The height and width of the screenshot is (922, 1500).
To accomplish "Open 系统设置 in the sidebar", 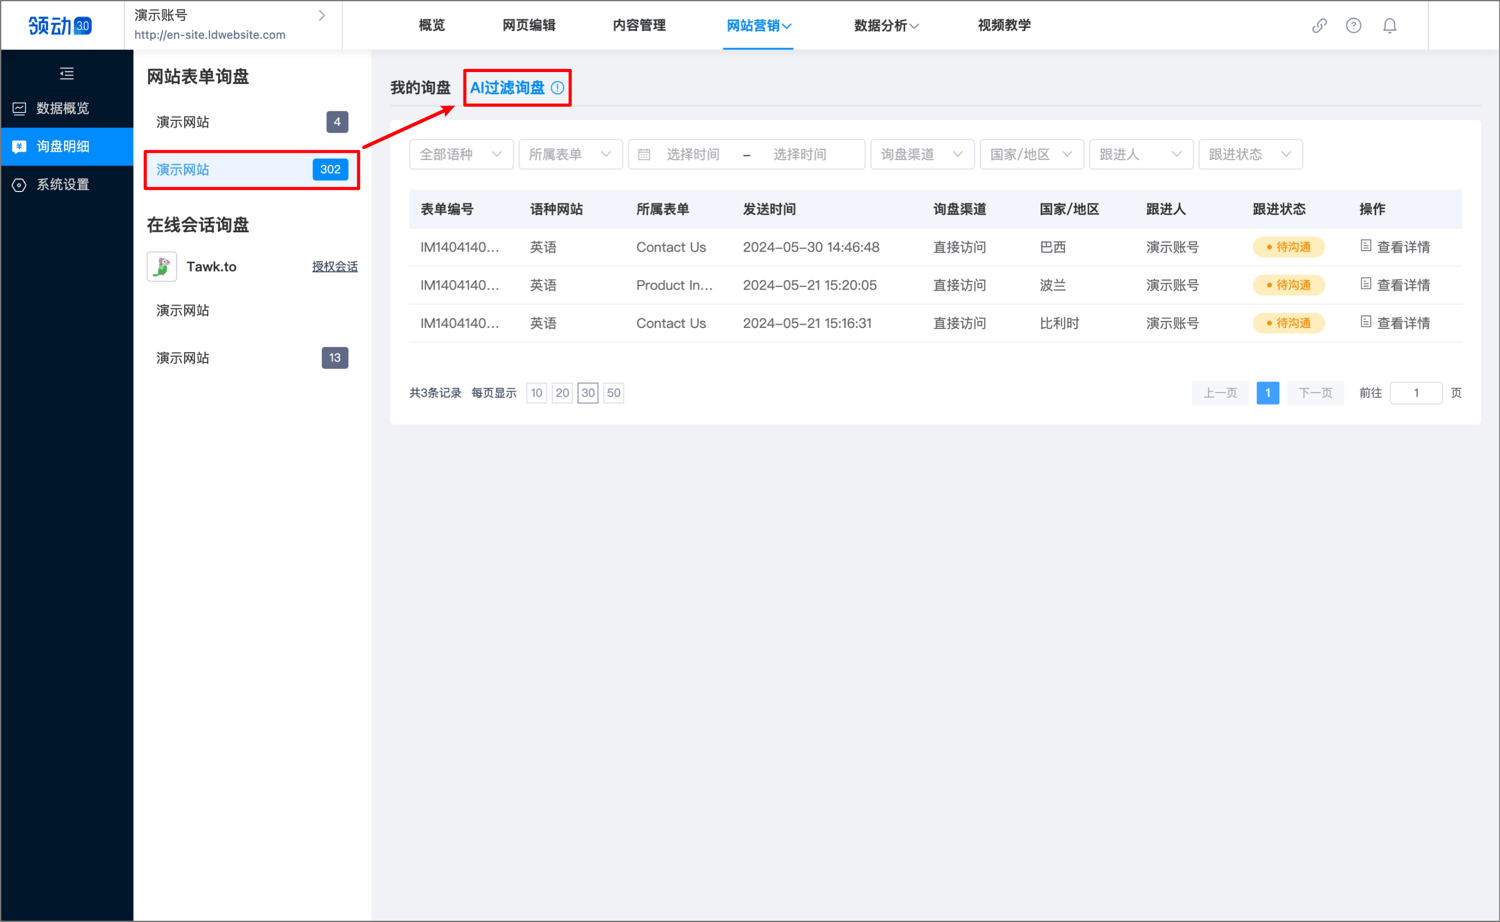I will tap(63, 185).
